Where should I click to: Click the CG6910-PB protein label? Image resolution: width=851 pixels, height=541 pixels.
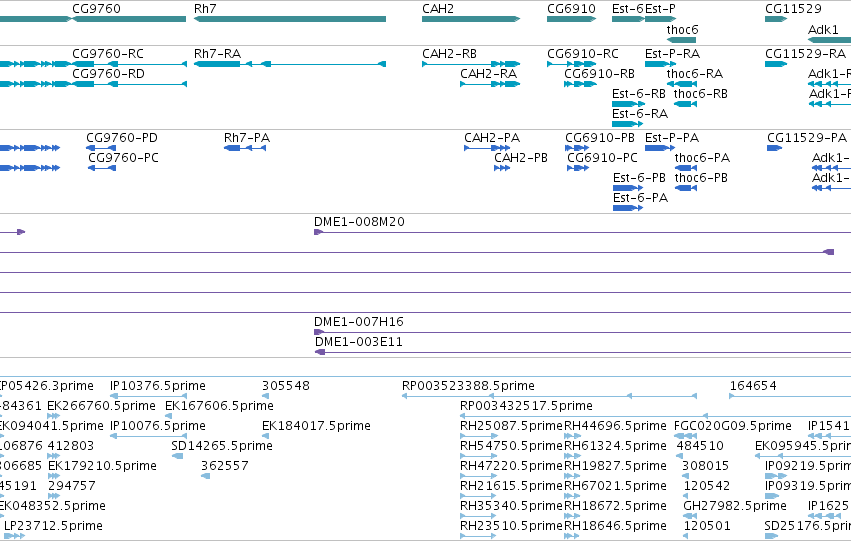tap(600, 138)
